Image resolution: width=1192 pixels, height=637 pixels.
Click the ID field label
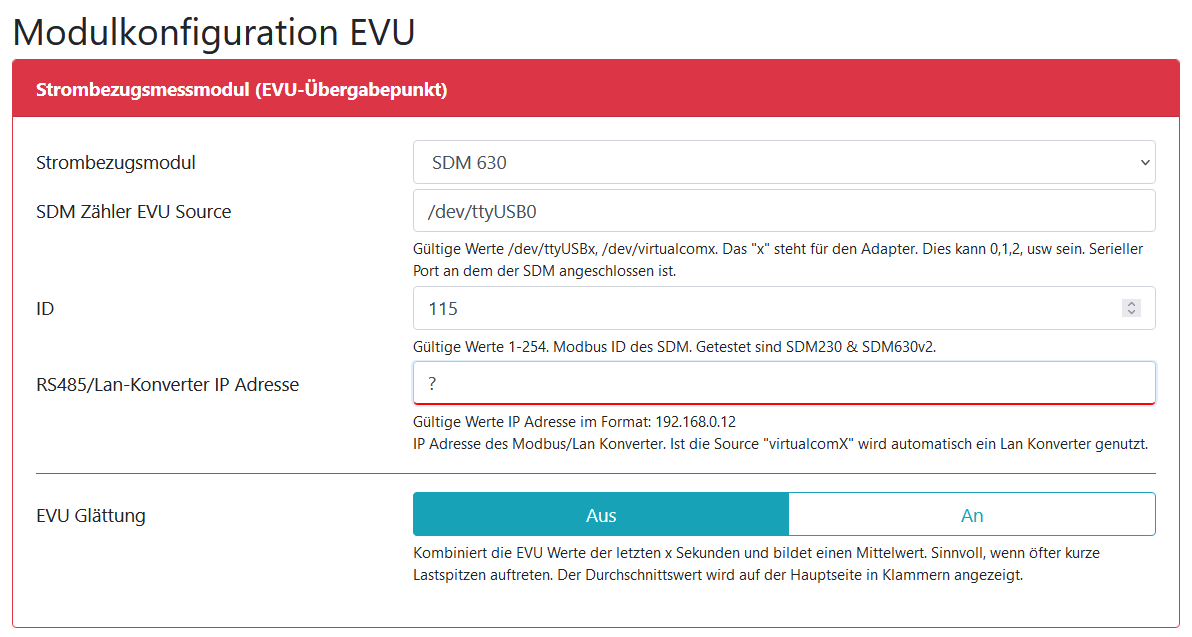(45, 308)
